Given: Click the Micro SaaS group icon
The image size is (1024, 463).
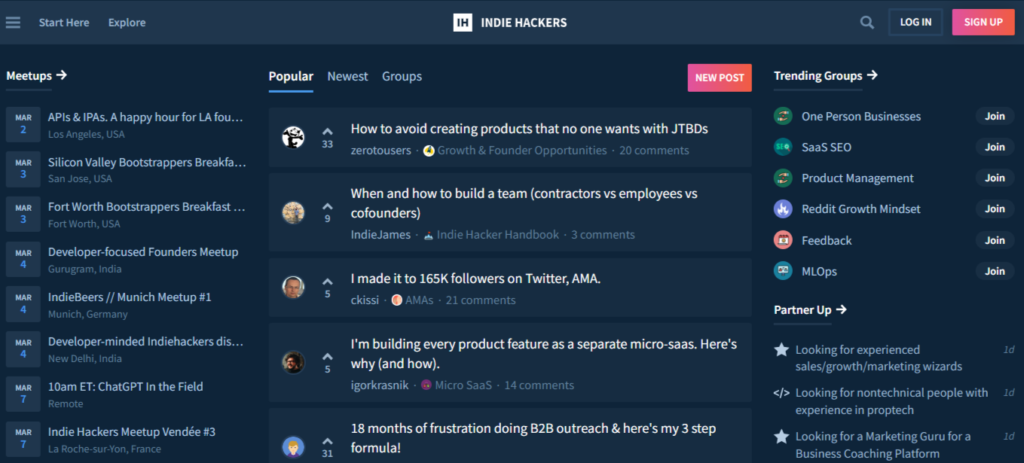Looking at the screenshot, I should 426,385.
